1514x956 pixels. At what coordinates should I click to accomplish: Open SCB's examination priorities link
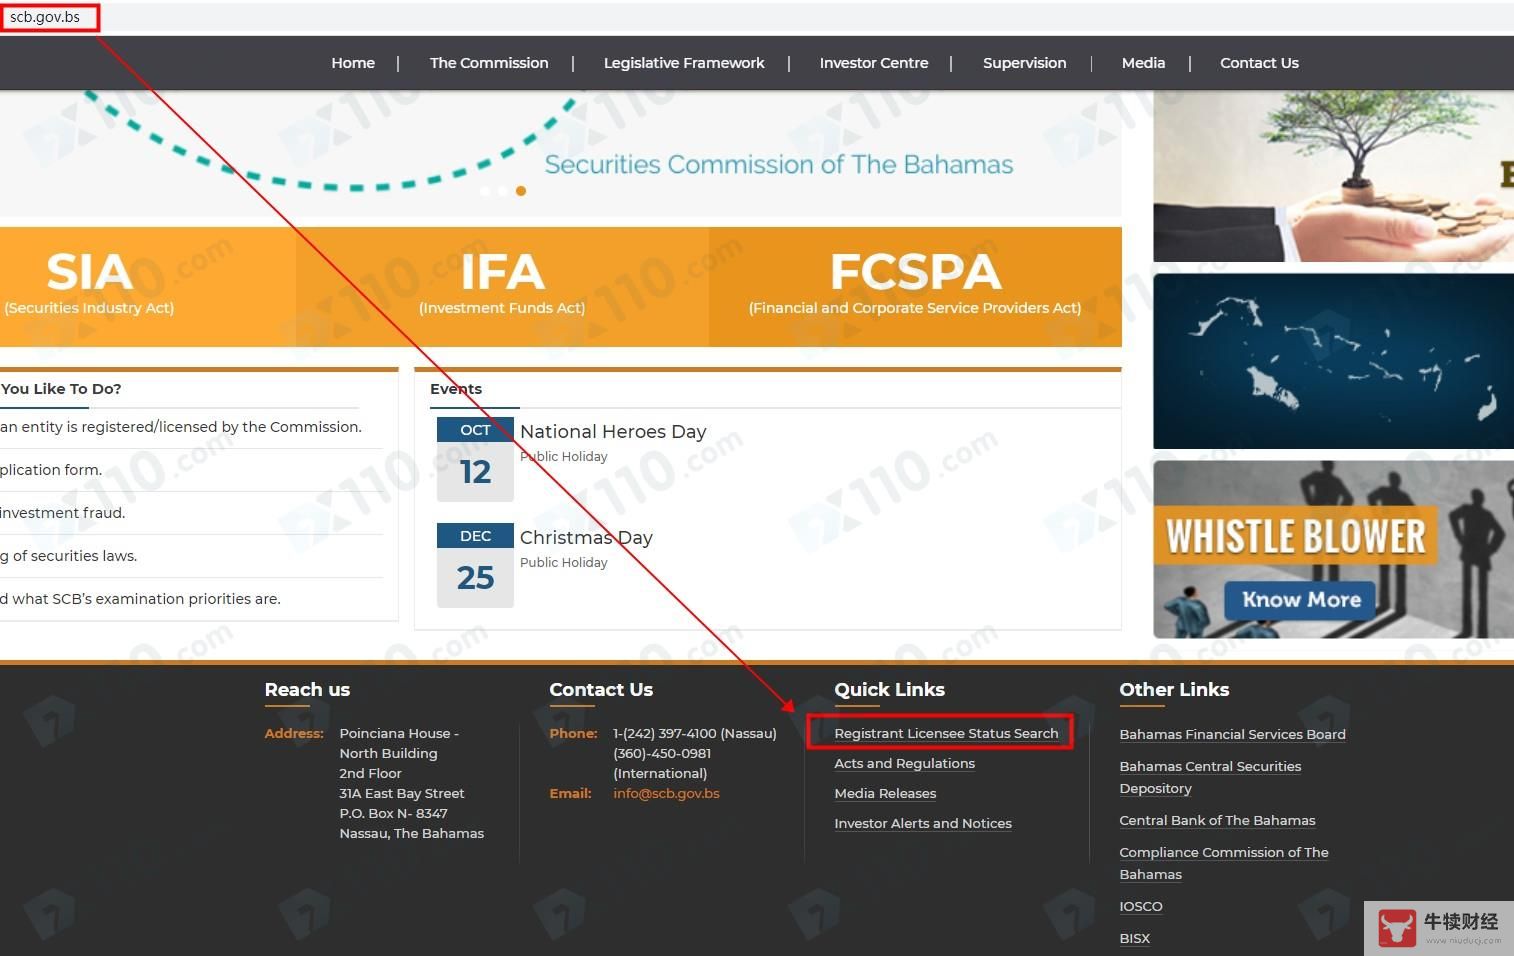pyautogui.click(x=140, y=599)
